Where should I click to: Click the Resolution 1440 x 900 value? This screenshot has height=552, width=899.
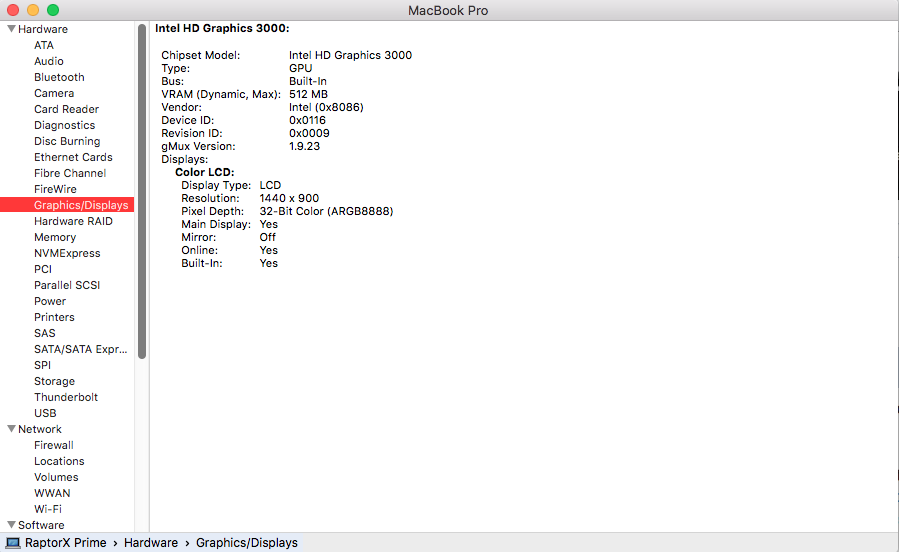289,198
